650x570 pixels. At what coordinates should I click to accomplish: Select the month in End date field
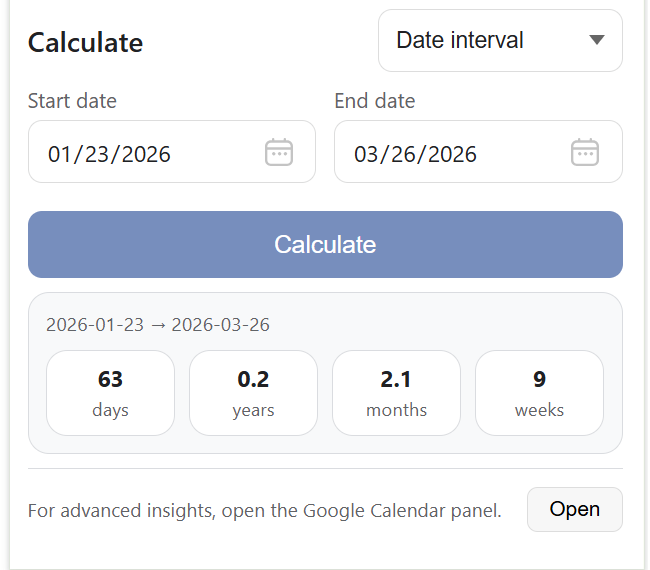tap(367, 154)
